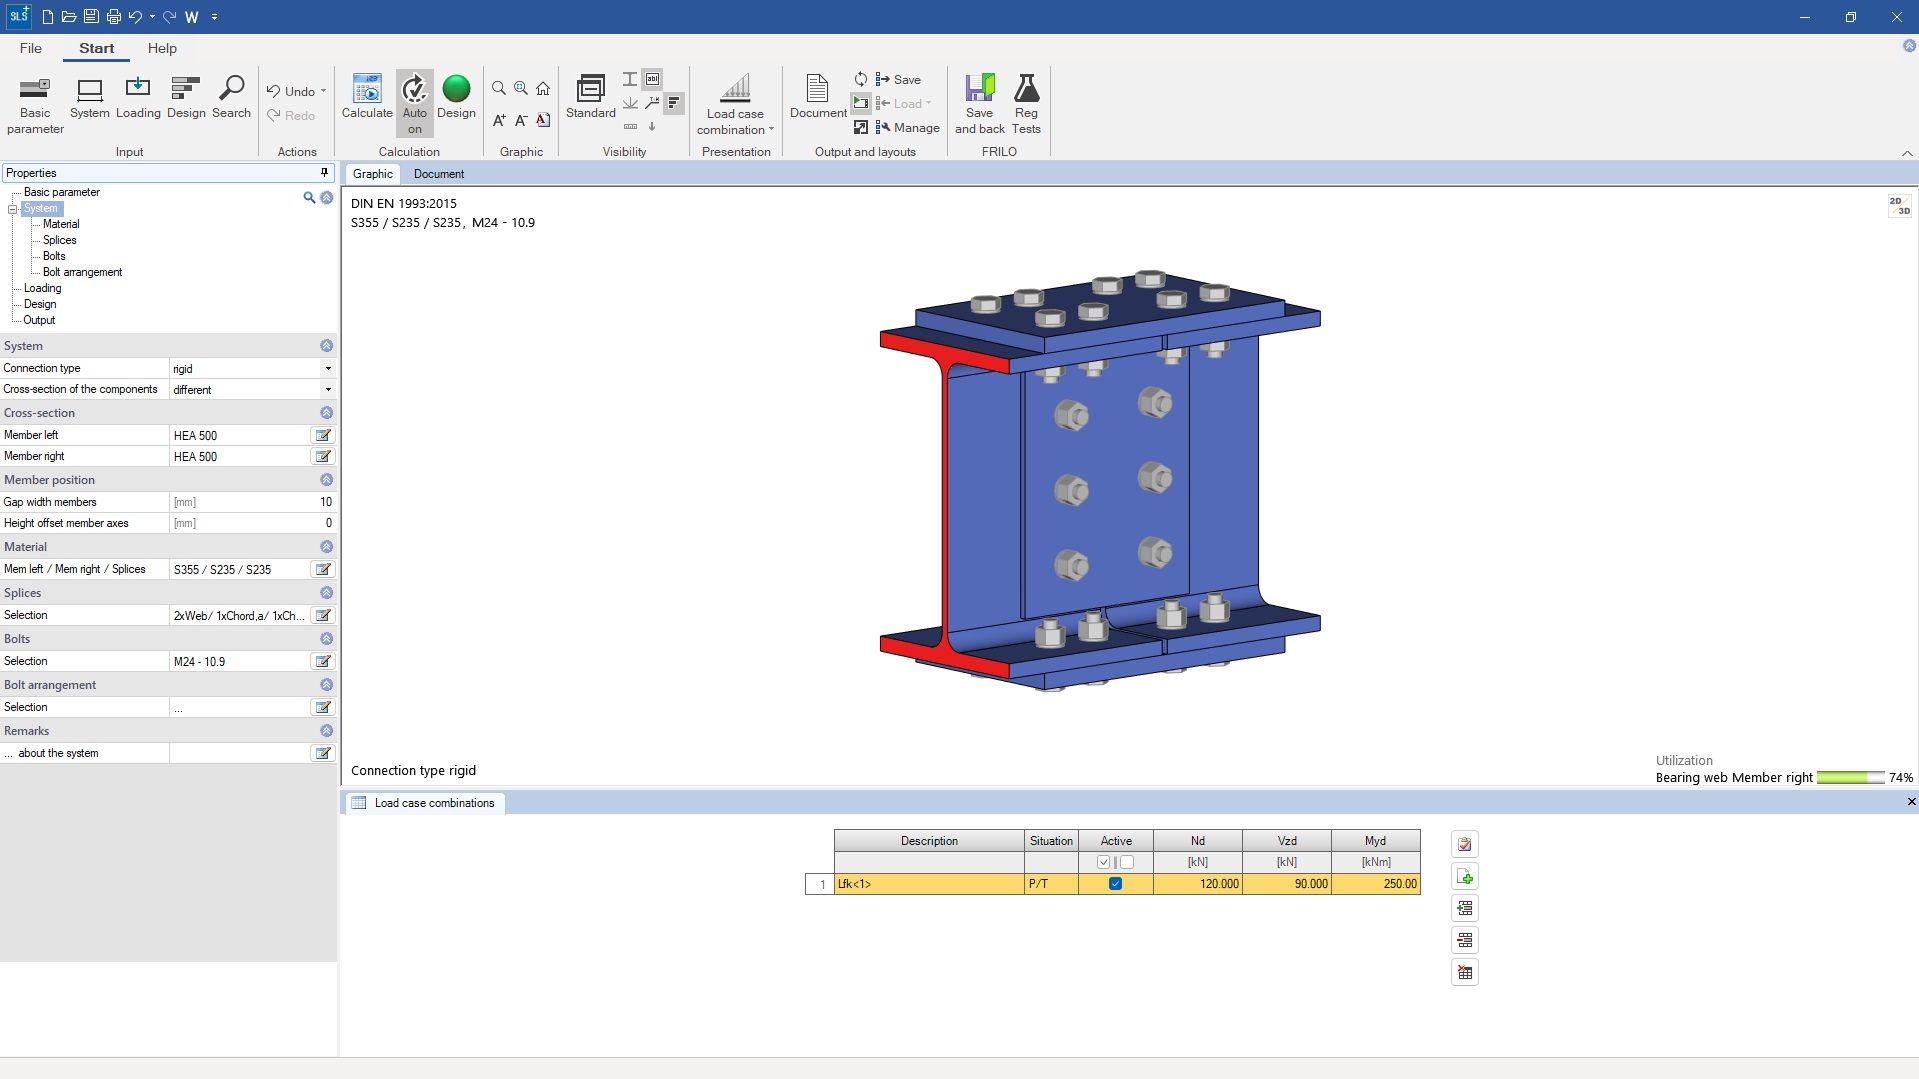This screenshot has height=1079, width=1919.
Task: Edit Member left cross-section HEA 500
Action: [x=323, y=435]
